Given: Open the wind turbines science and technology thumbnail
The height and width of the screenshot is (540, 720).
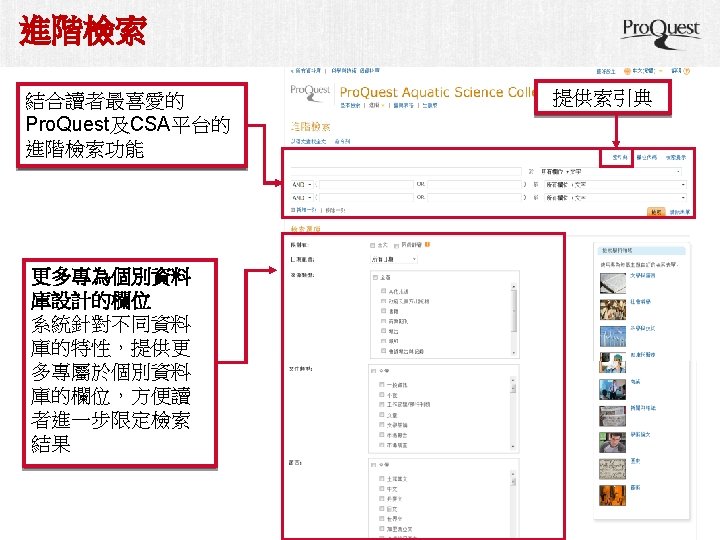Looking at the screenshot, I should click(x=613, y=336).
